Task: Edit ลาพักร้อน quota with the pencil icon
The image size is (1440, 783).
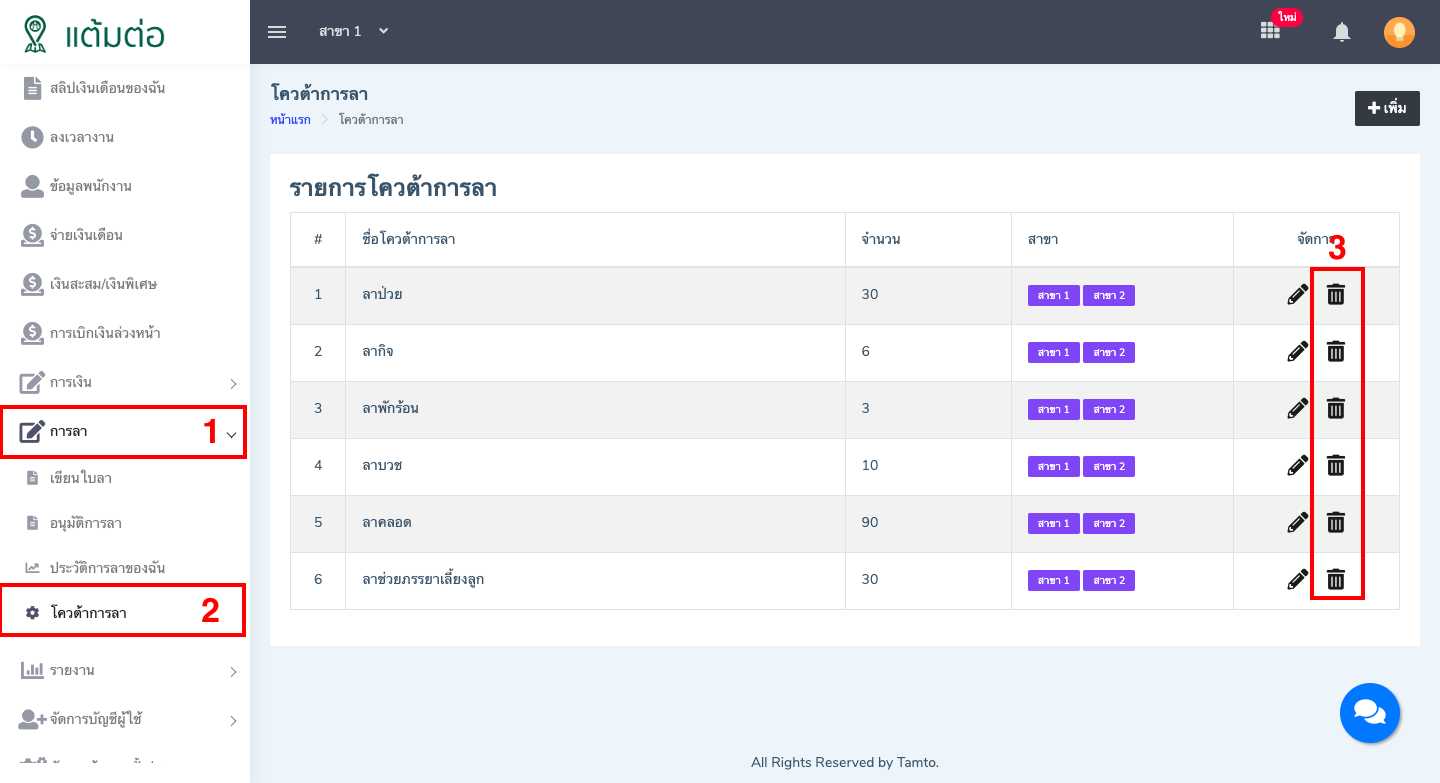Action: click(1297, 408)
